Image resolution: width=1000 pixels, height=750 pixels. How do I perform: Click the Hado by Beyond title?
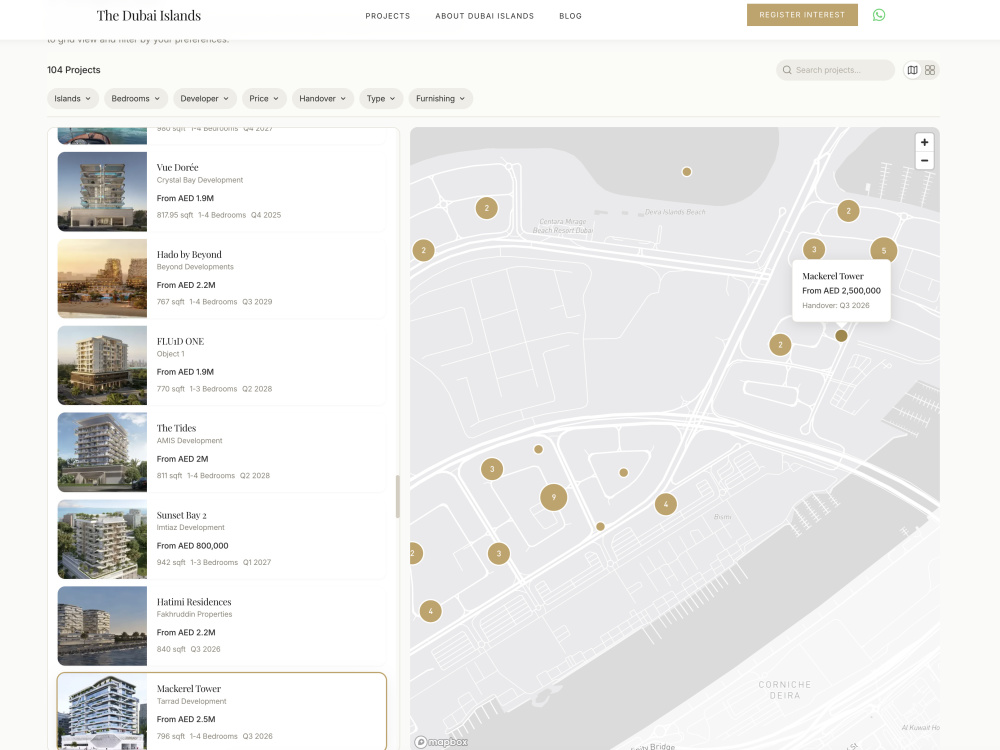189,254
